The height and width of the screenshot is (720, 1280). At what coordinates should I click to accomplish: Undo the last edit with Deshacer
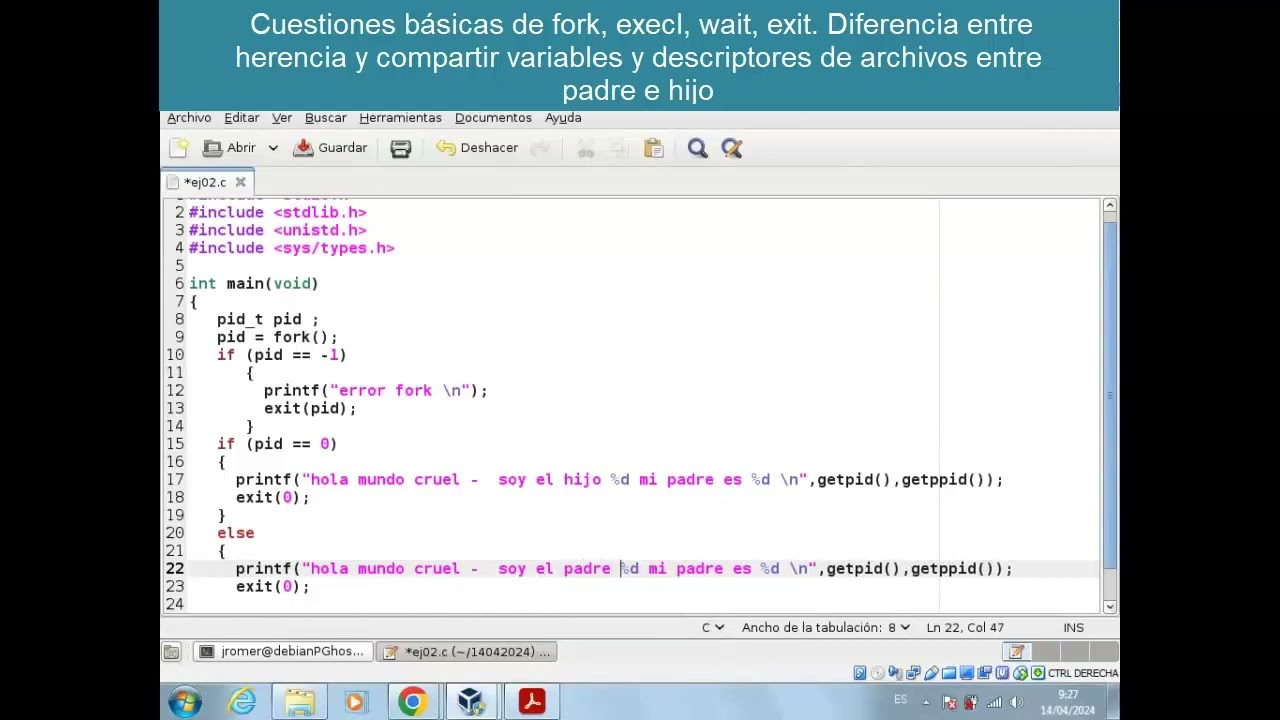477,148
